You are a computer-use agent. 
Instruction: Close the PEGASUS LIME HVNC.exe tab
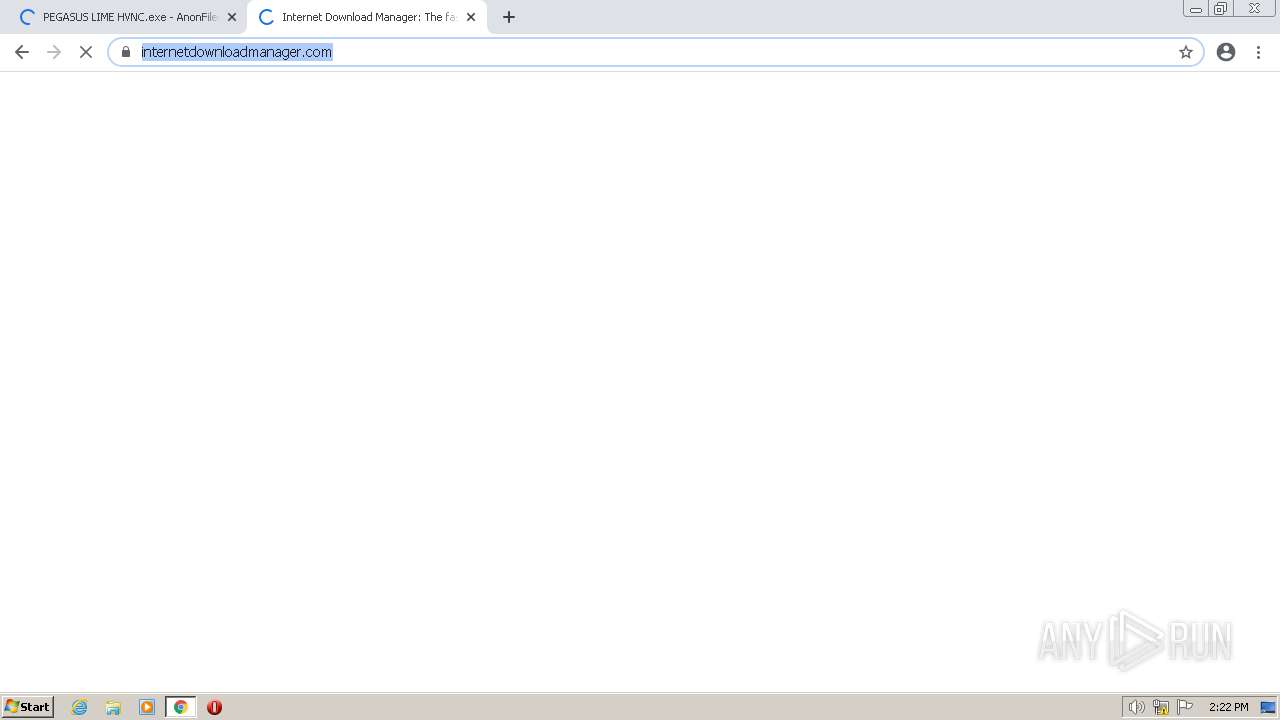coord(232,17)
